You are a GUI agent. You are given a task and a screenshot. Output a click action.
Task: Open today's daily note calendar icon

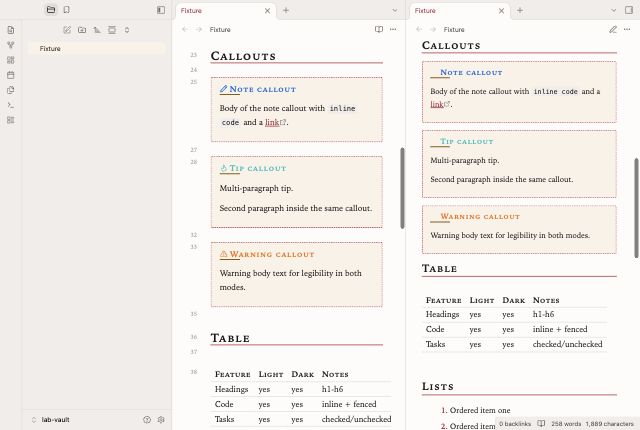coord(11,75)
